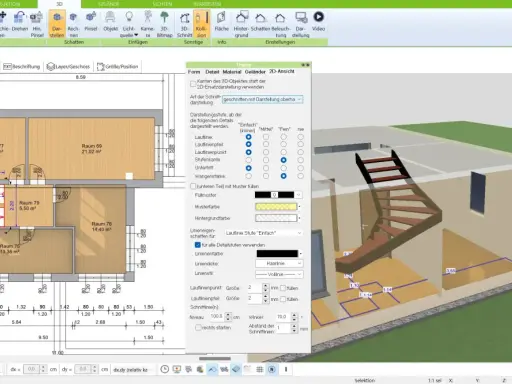Click the Rechnen shadow calculation icon
Viewport: 512px width, 384px height.
tap(73, 24)
